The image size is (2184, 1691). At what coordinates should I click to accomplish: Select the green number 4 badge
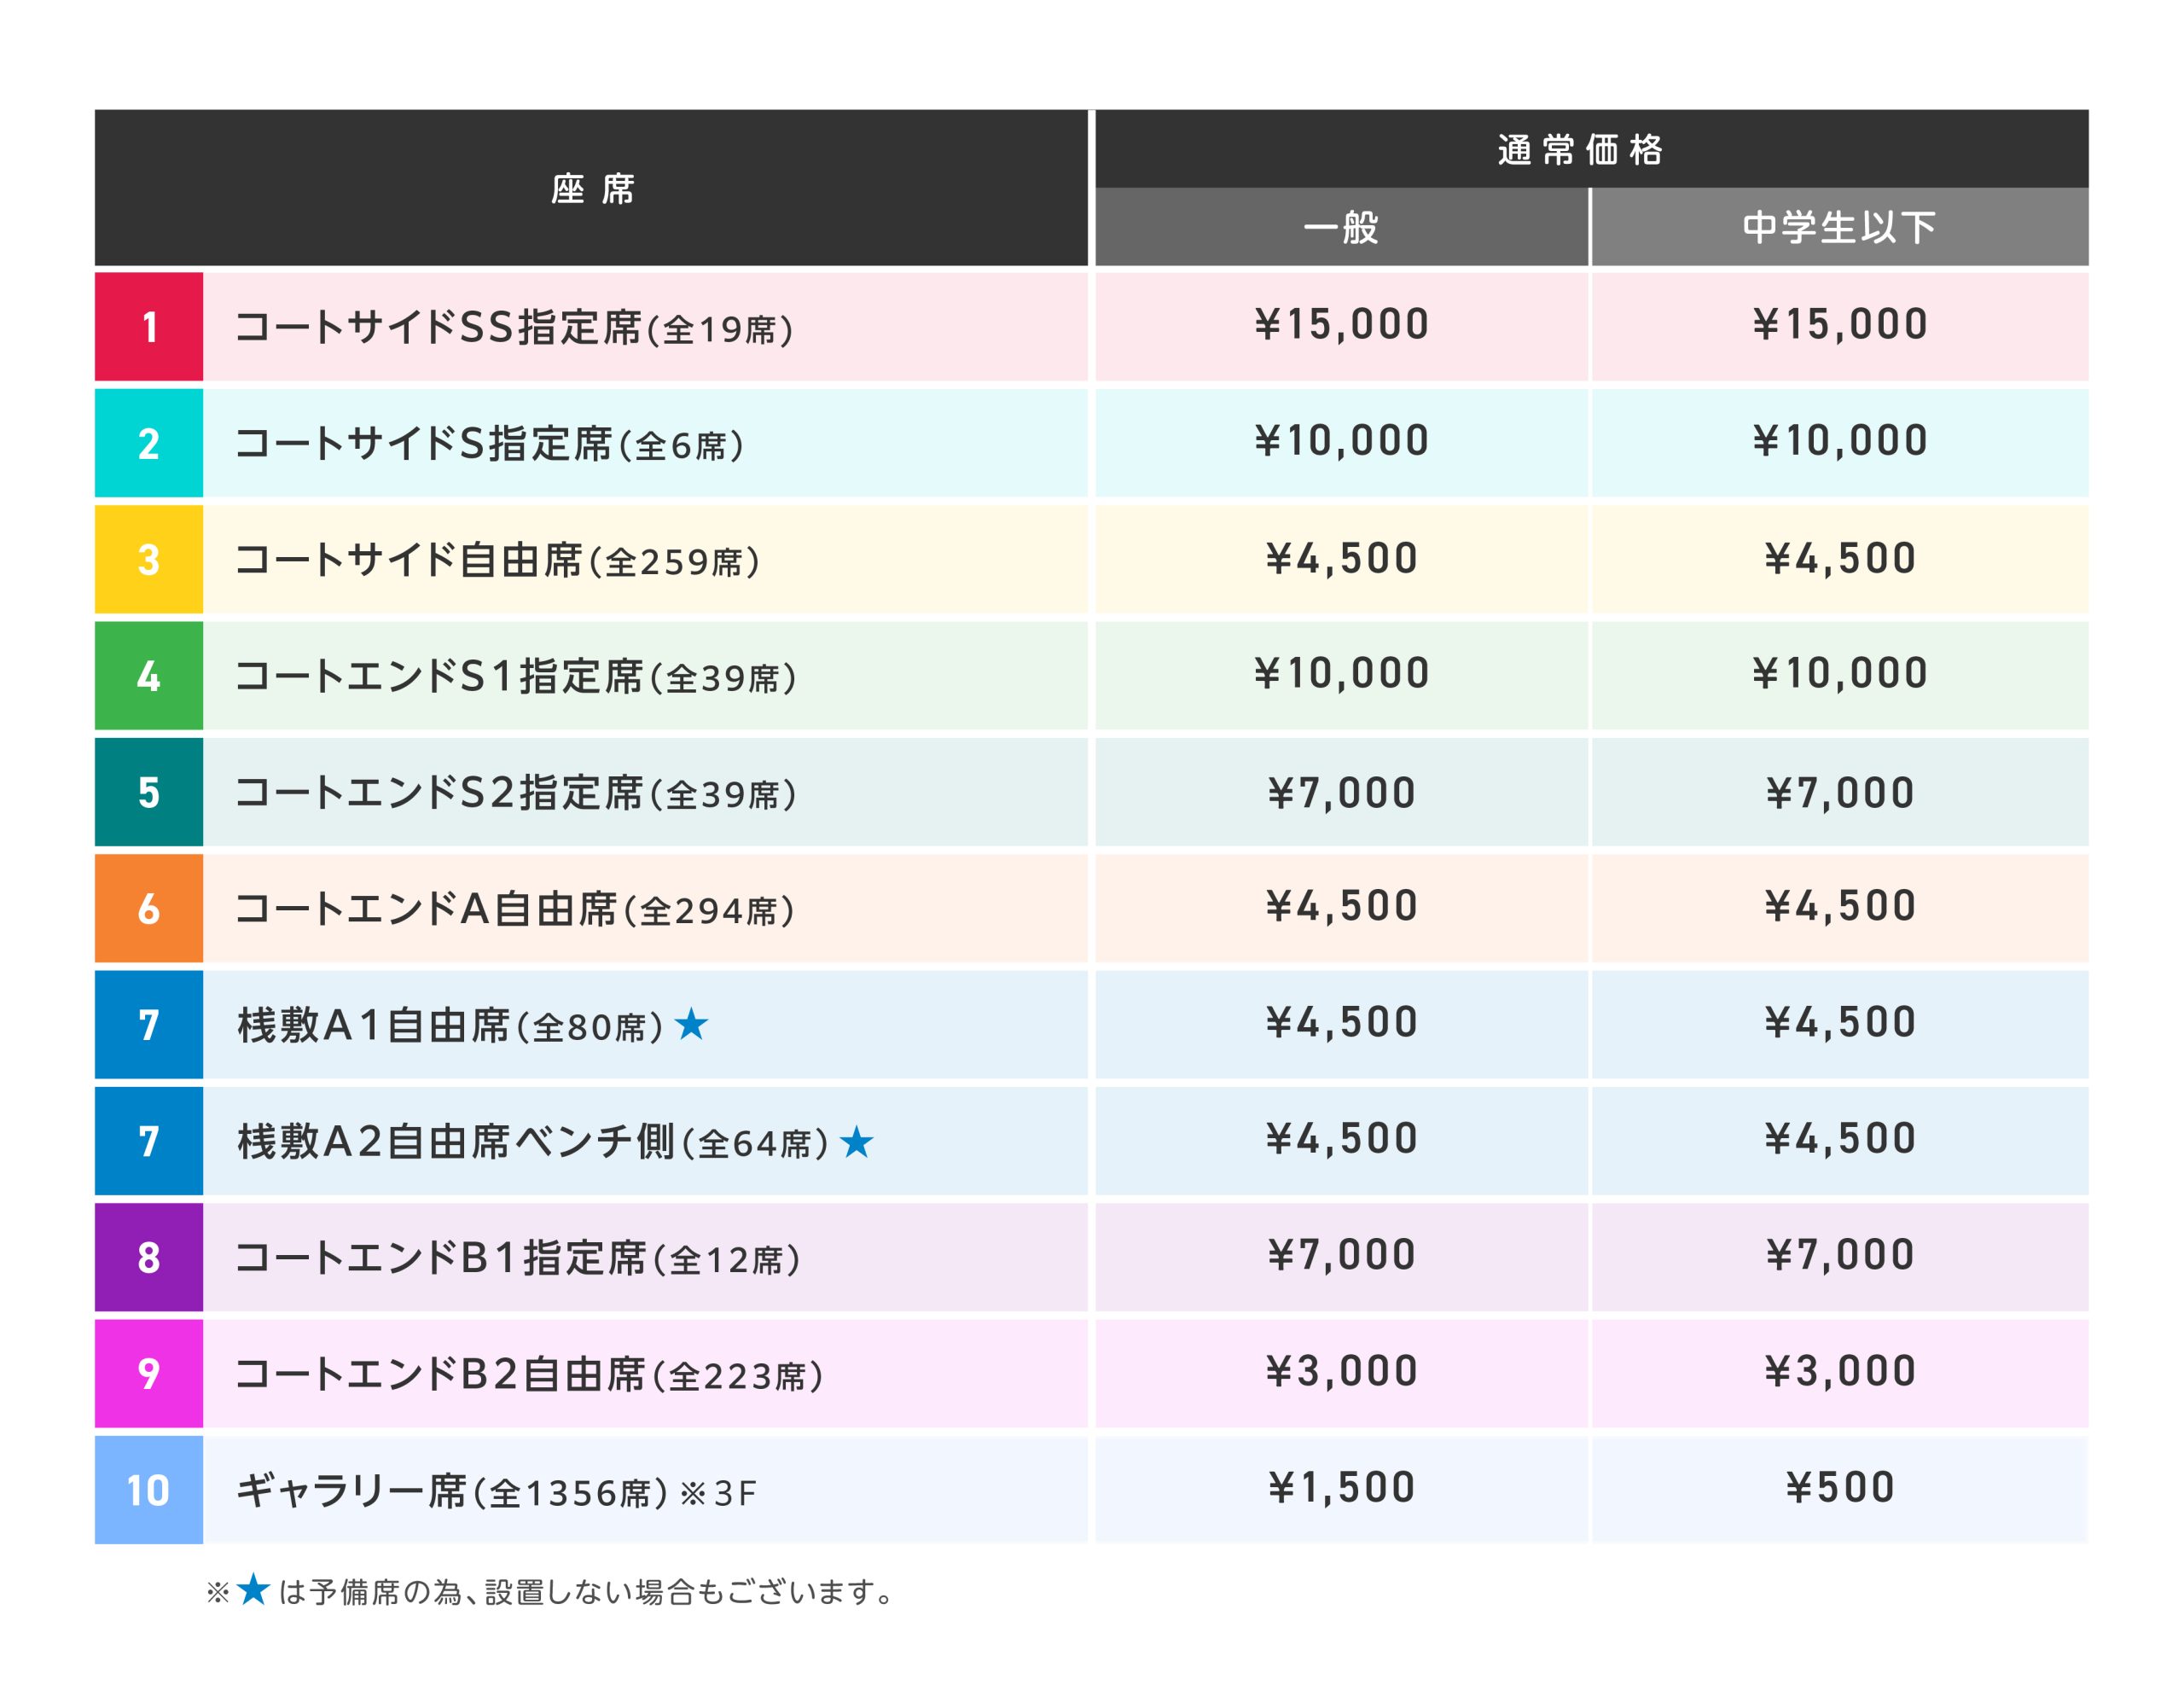149,676
